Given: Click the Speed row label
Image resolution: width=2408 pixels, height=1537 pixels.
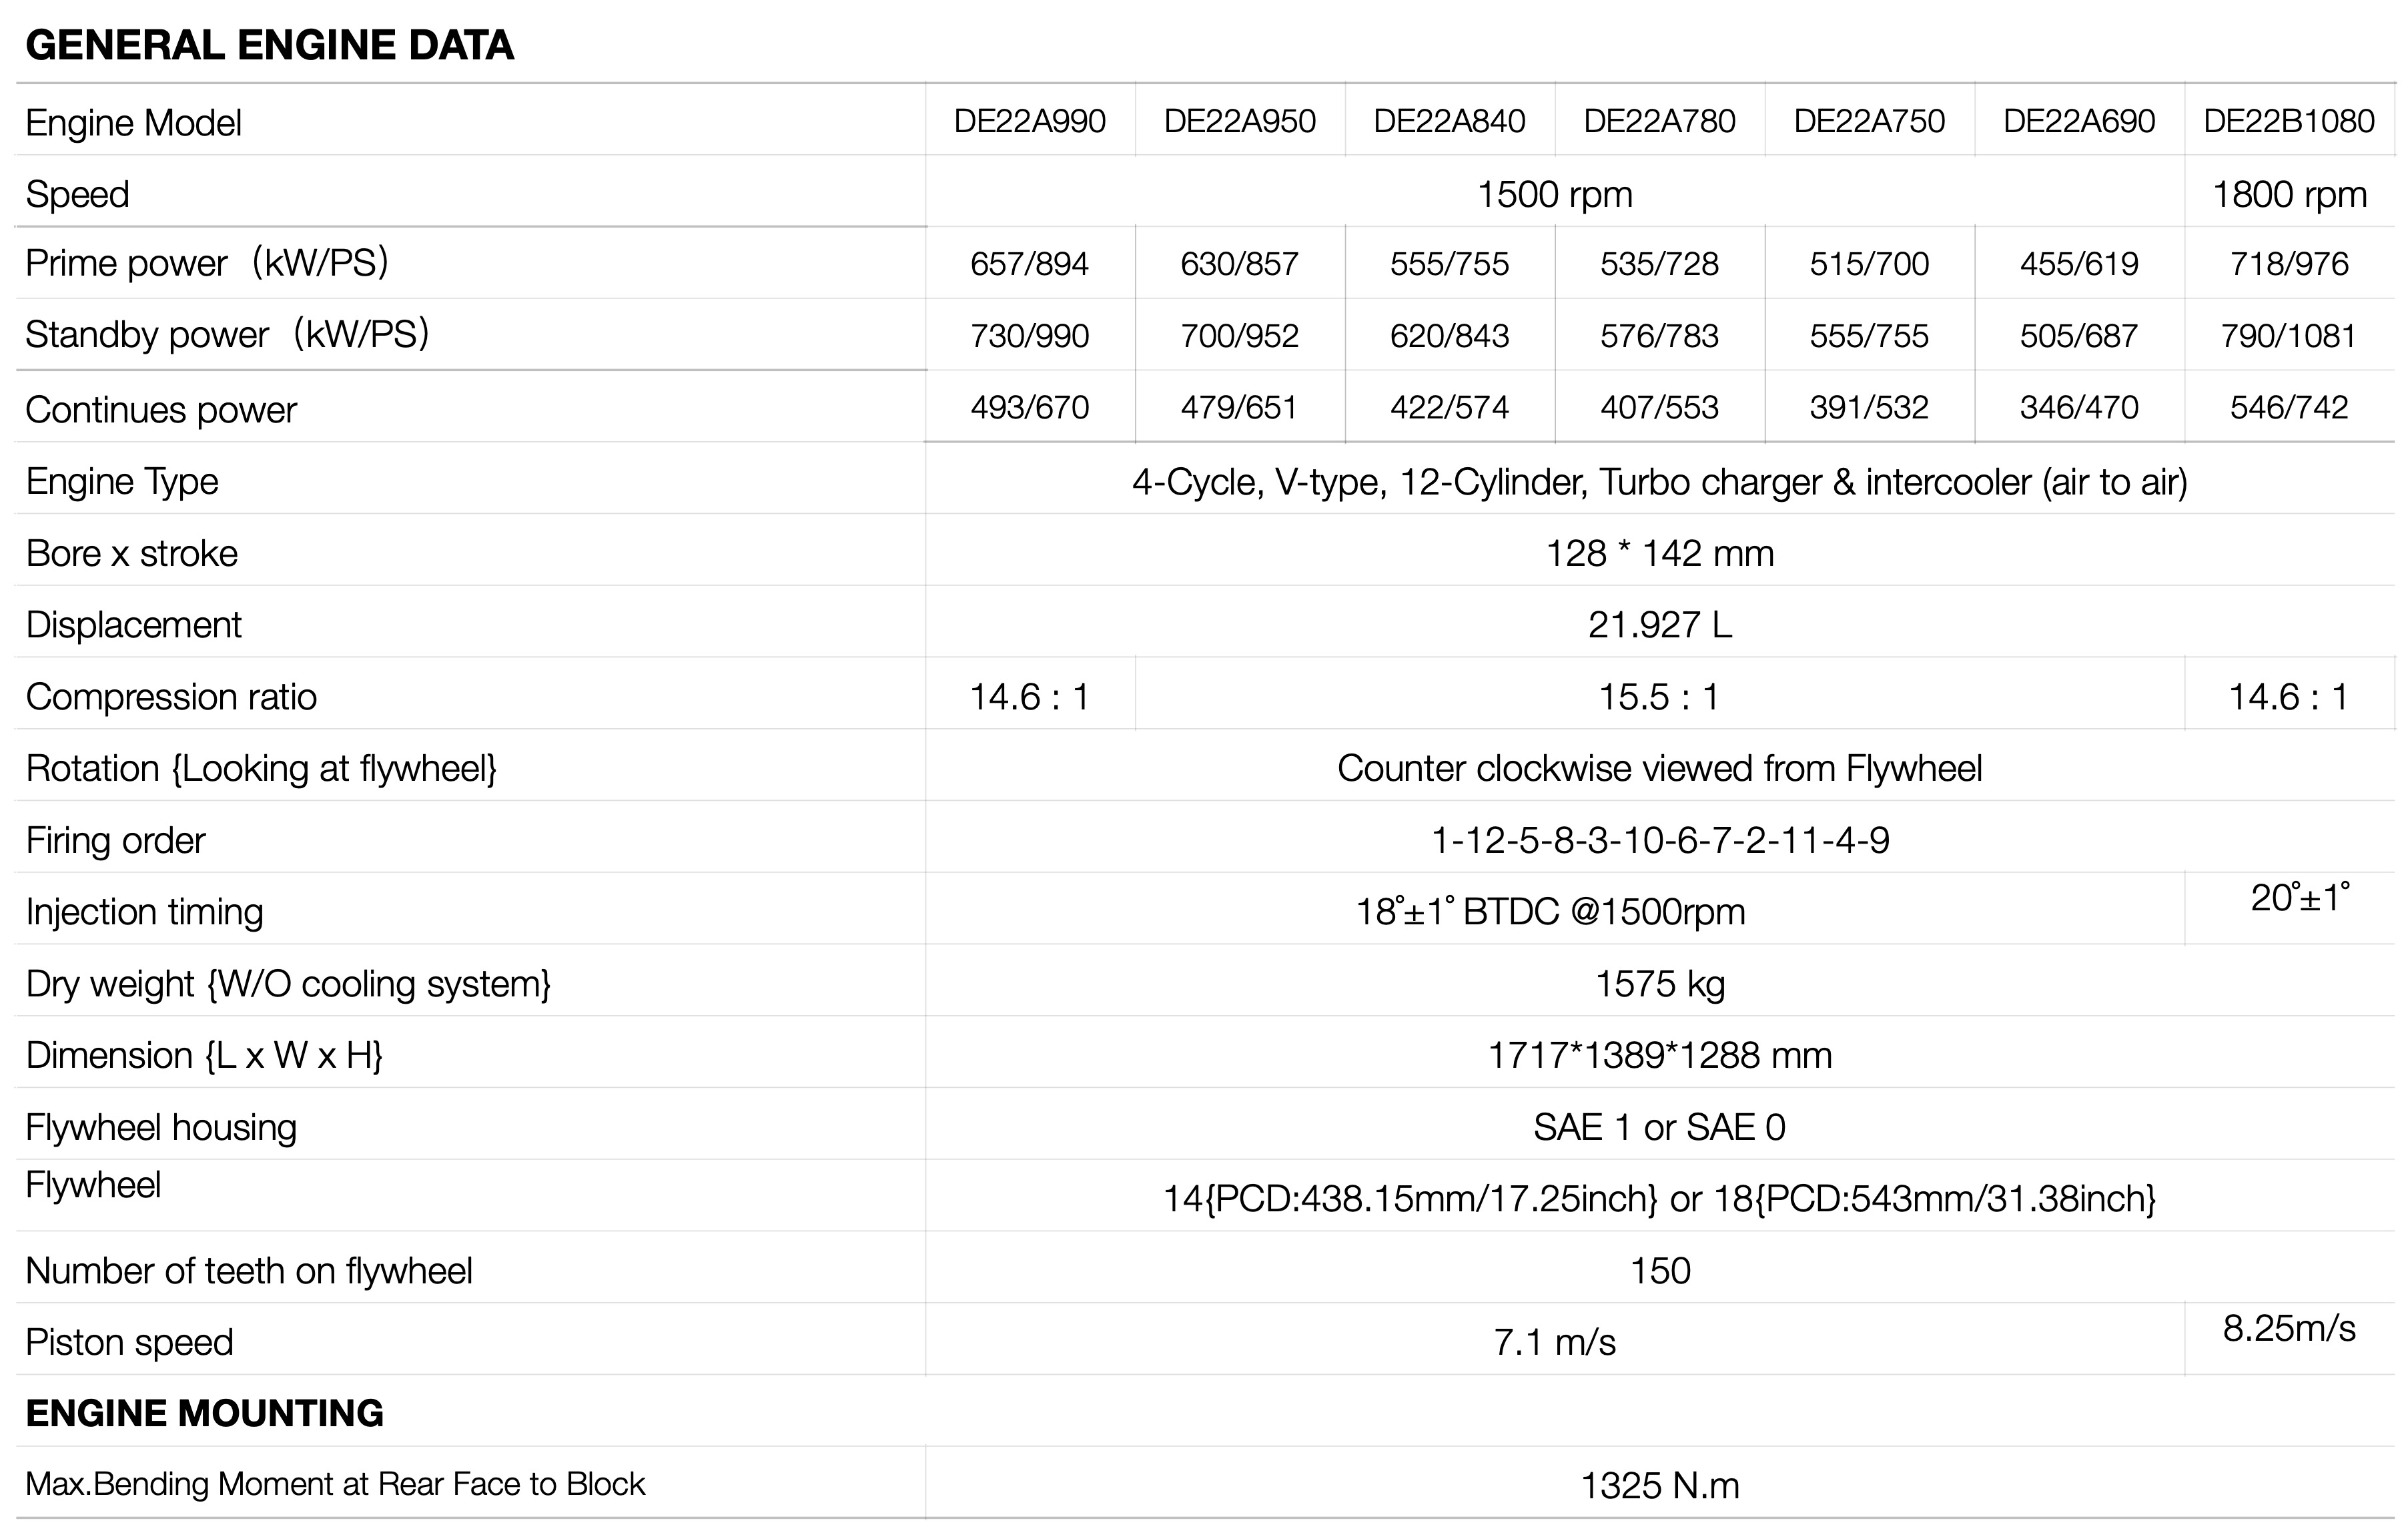Looking at the screenshot, I should coord(77,195).
